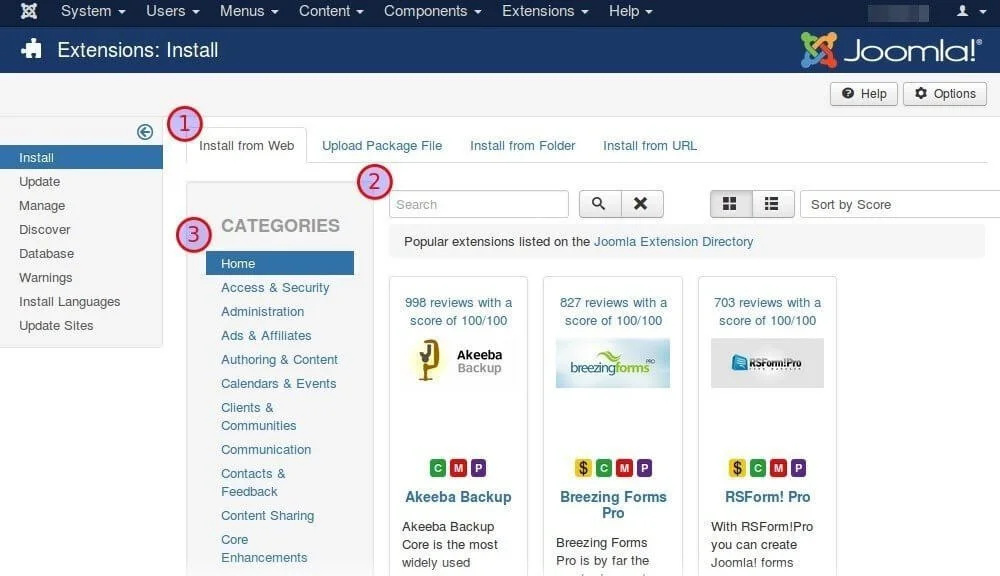Open Contacts & Feedback category
1000x576 pixels.
click(x=254, y=482)
